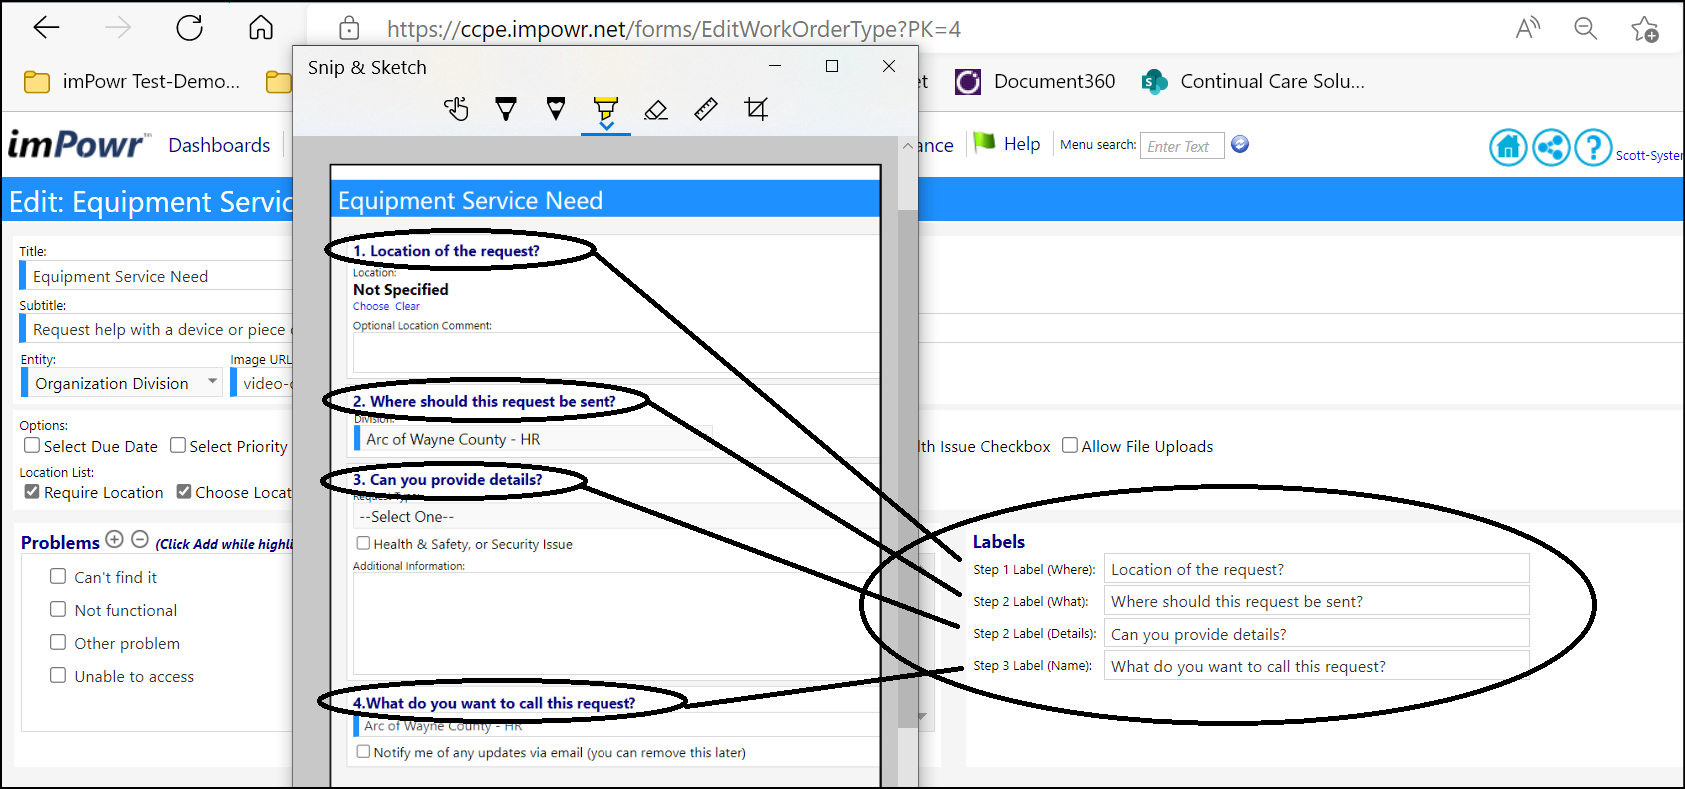Edit Step 1 Label (Where) field
1685x789 pixels.
pos(1317,569)
